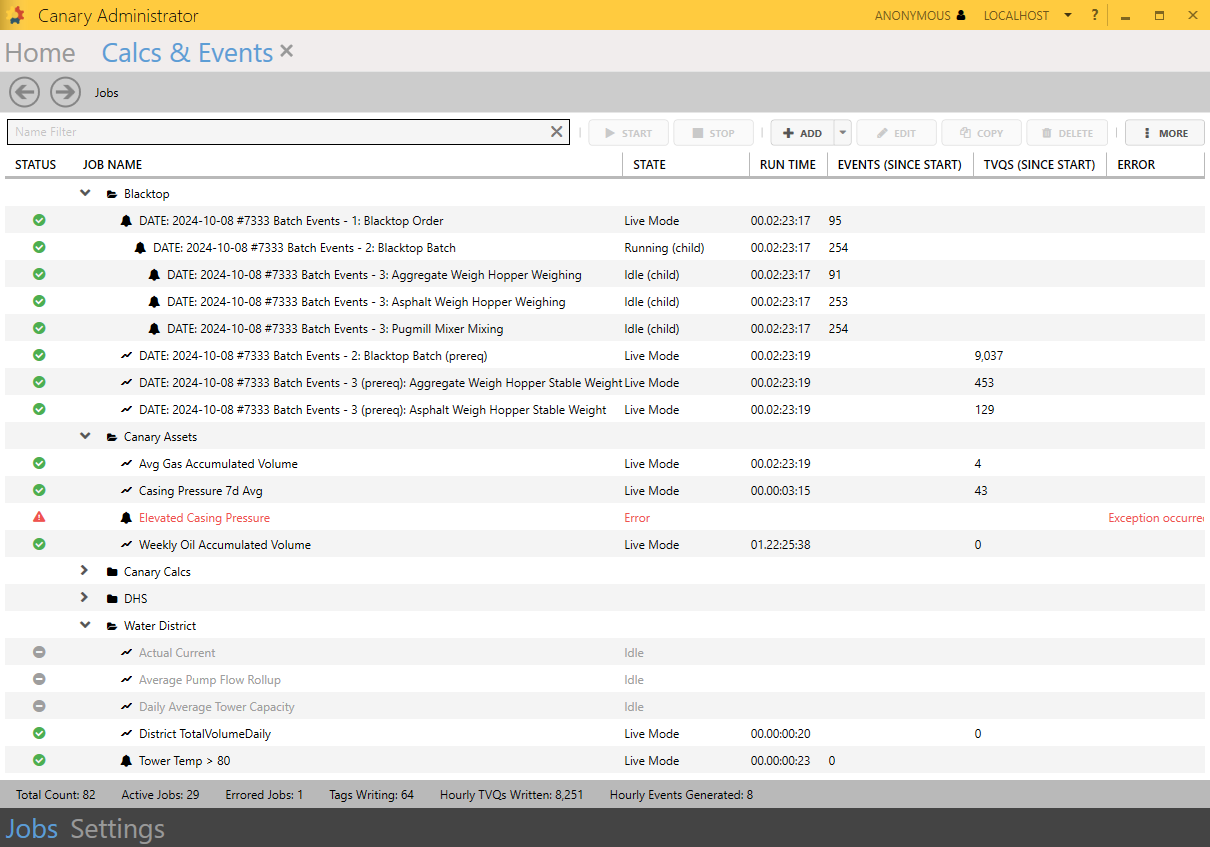Open the Add button dropdown arrow

842,133
